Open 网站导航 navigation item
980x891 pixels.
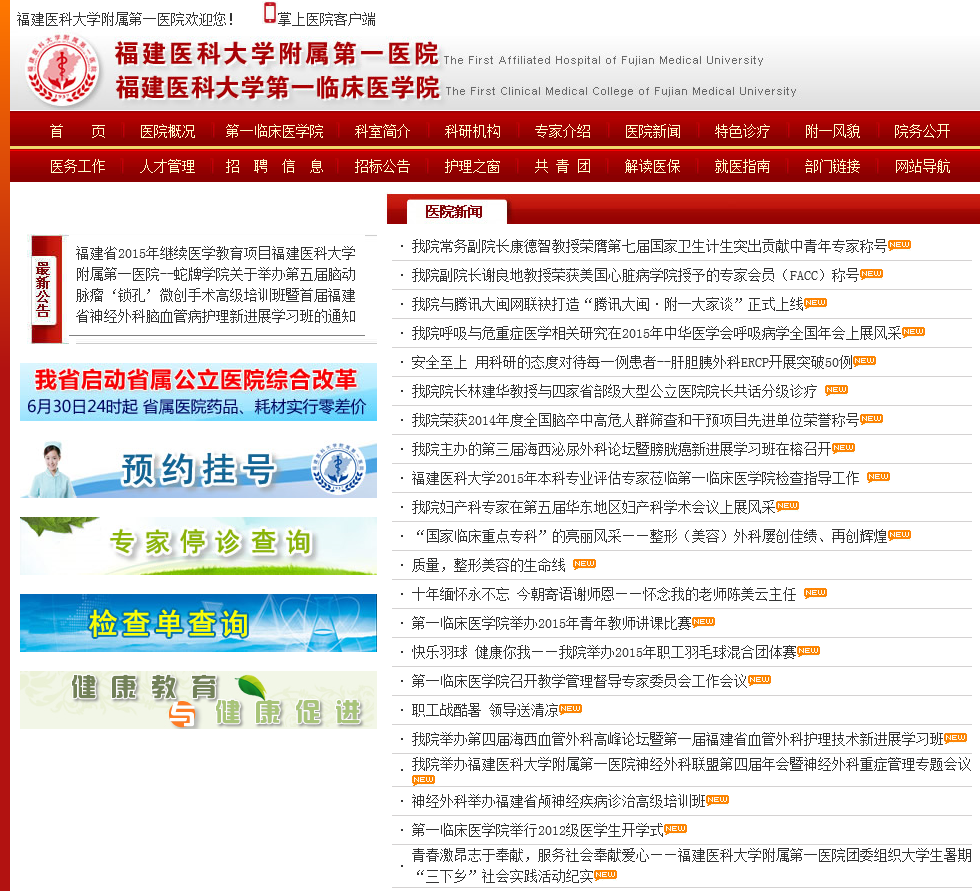922,166
